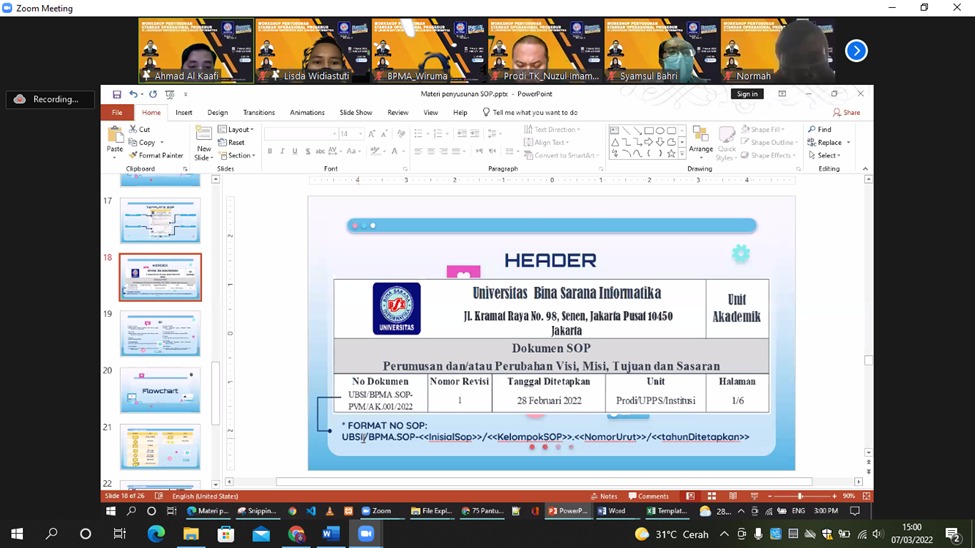975x548 pixels.
Task: Click the Format Painter tool
Action: coord(156,156)
